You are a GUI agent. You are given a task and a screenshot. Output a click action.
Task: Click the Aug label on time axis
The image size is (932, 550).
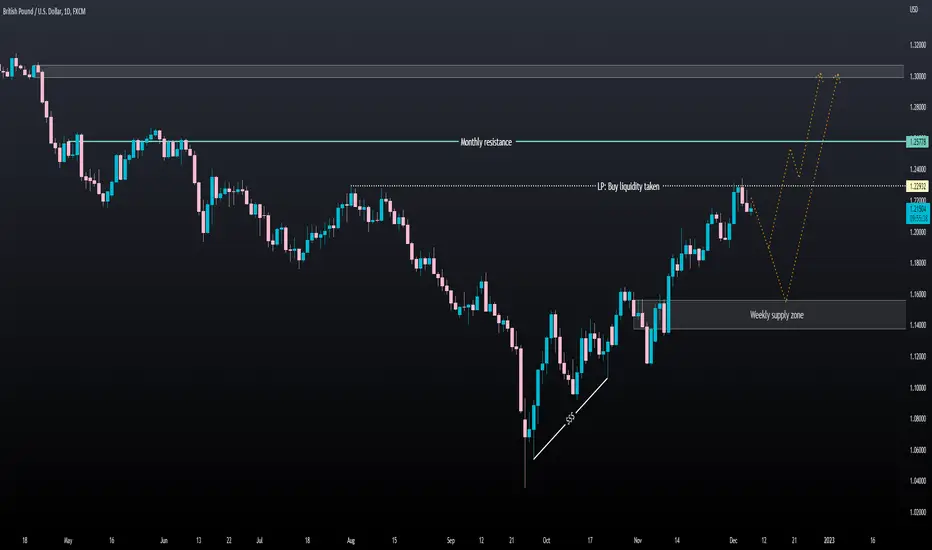click(351, 540)
